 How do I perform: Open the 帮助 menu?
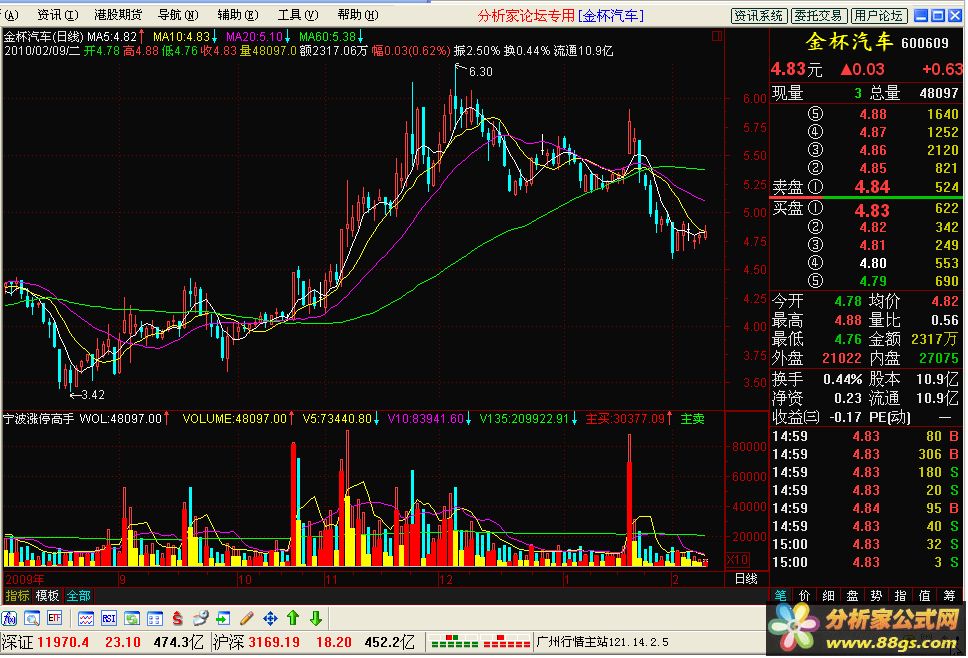click(357, 15)
